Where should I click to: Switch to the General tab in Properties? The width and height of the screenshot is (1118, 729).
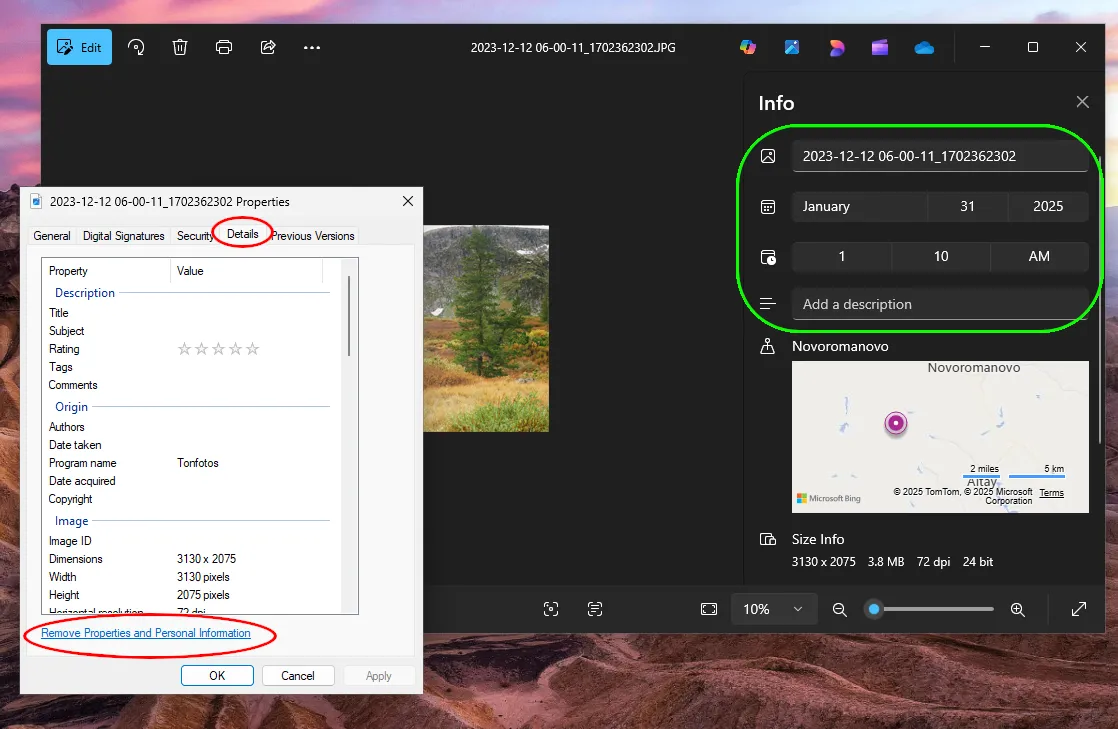52,236
